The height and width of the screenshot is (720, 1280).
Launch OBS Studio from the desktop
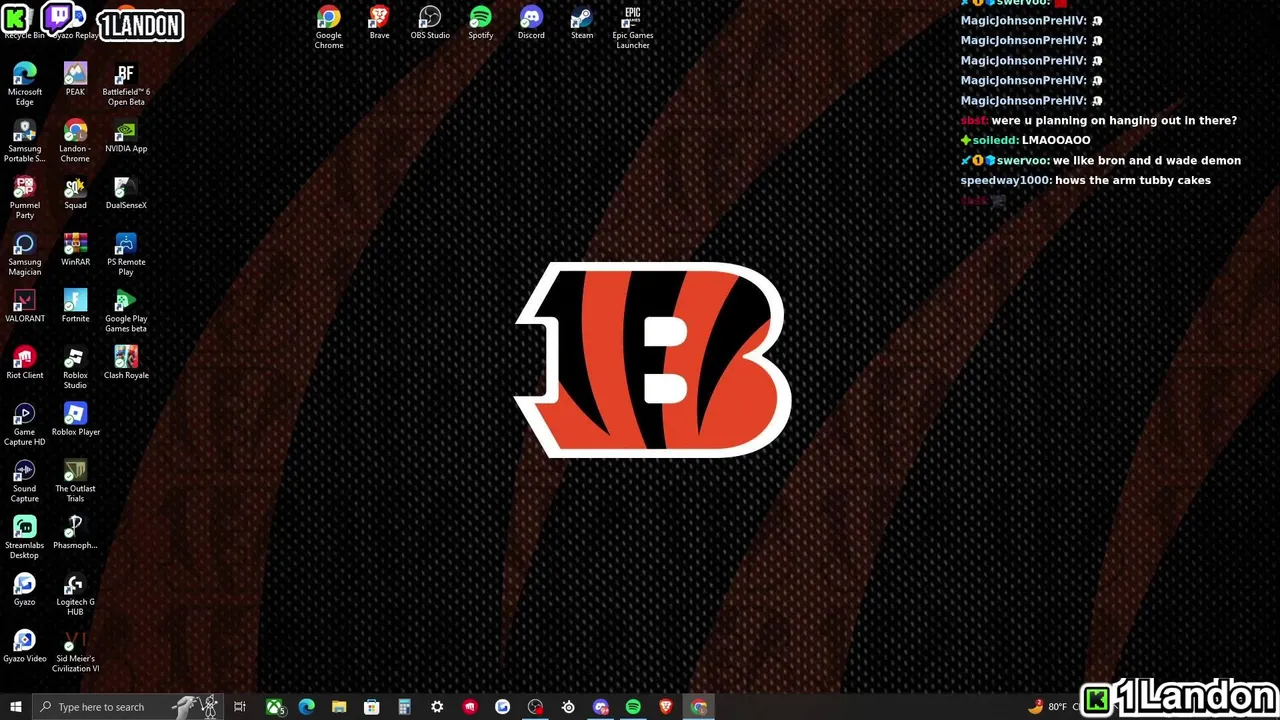pyautogui.click(x=430, y=23)
